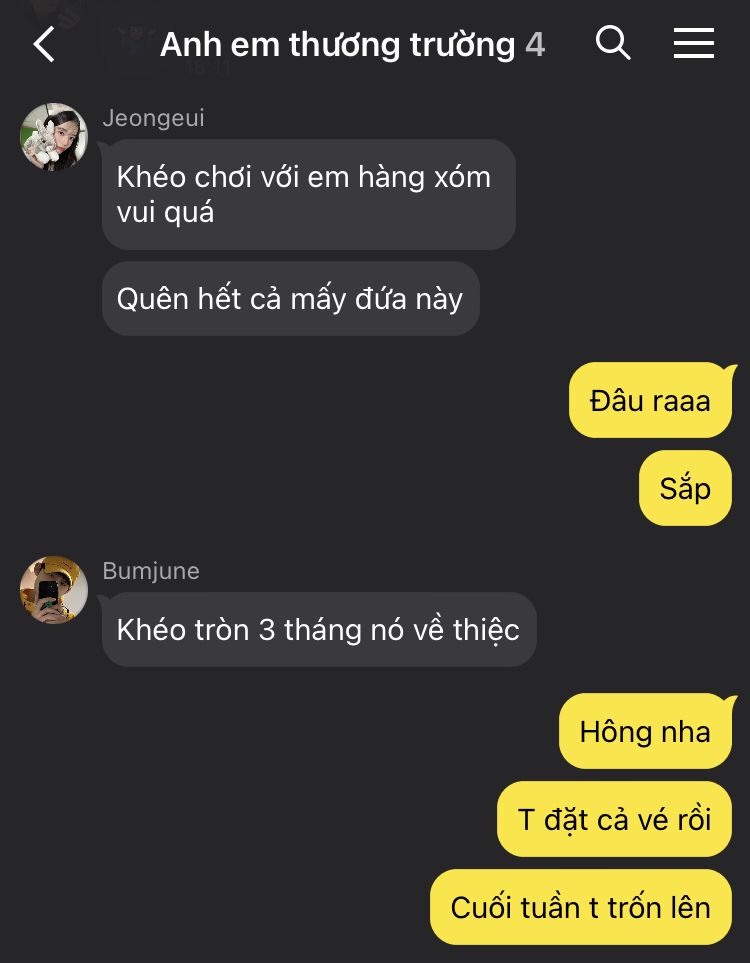The image size is (750, 963).
Task: Tap the Jeongeui sender name
Action: pos(154,118)
